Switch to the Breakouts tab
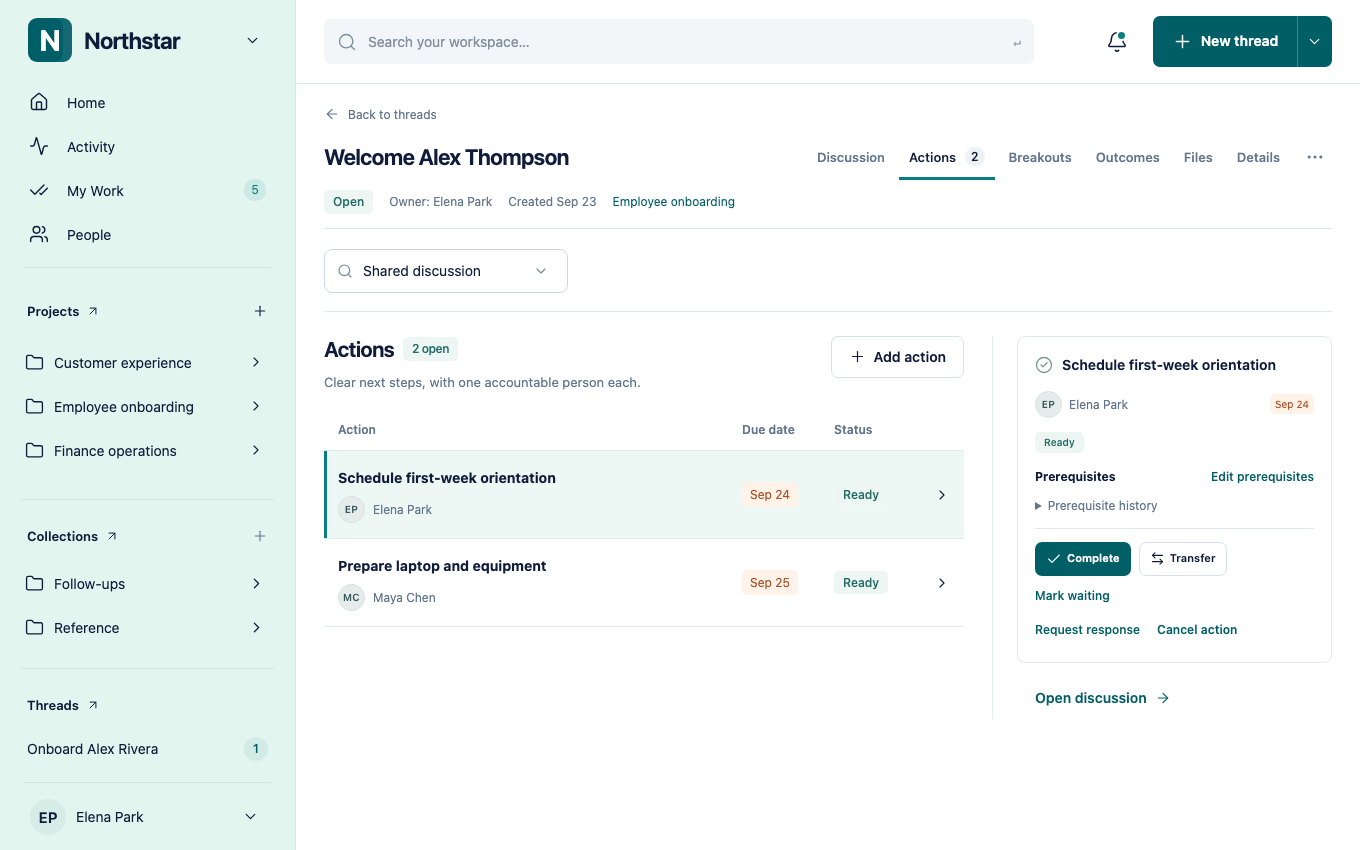Viewport: 1360px width, 850px height. click(x=1040, y=157)
